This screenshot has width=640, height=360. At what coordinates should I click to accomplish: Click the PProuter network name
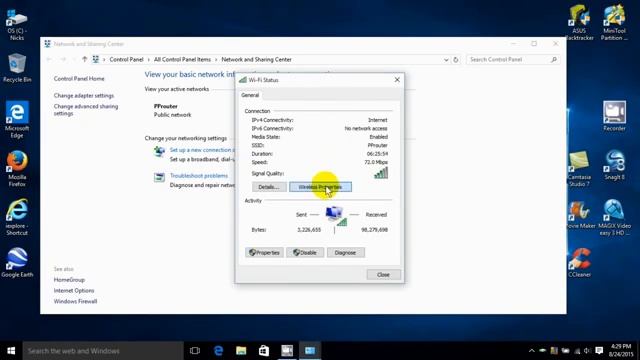click(x=165, y=106)
